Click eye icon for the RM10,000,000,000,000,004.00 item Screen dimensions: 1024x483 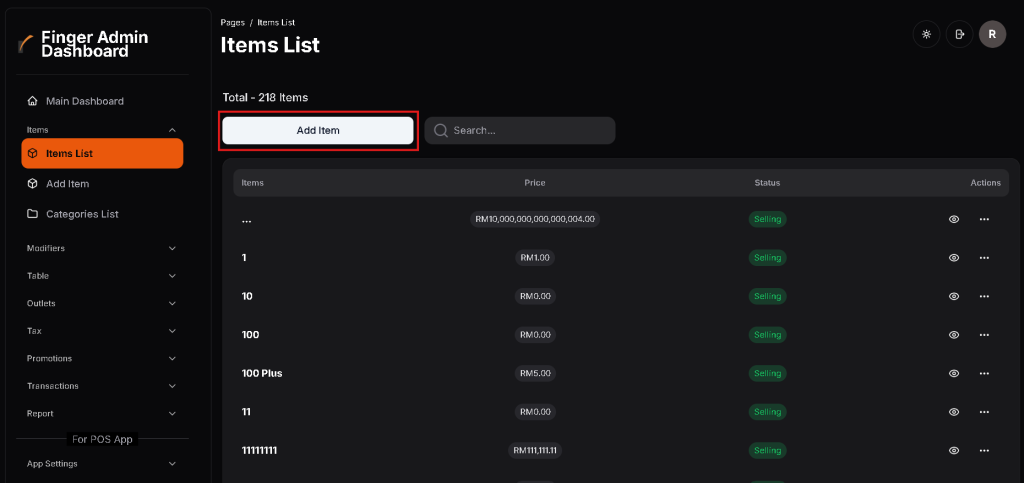click(954, 219)
